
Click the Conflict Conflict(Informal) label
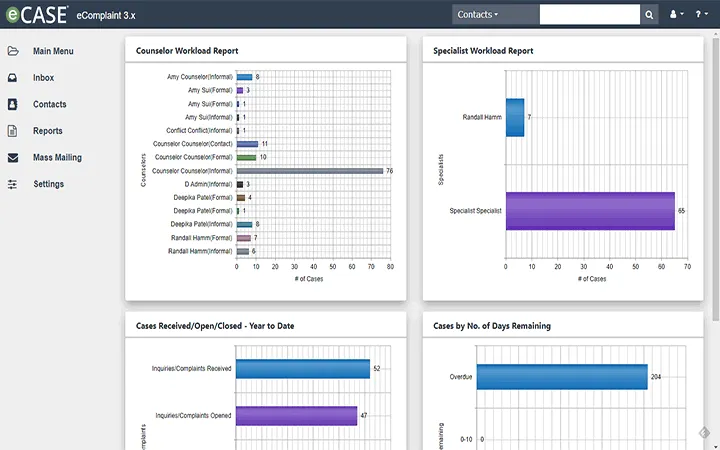point(199,130)
